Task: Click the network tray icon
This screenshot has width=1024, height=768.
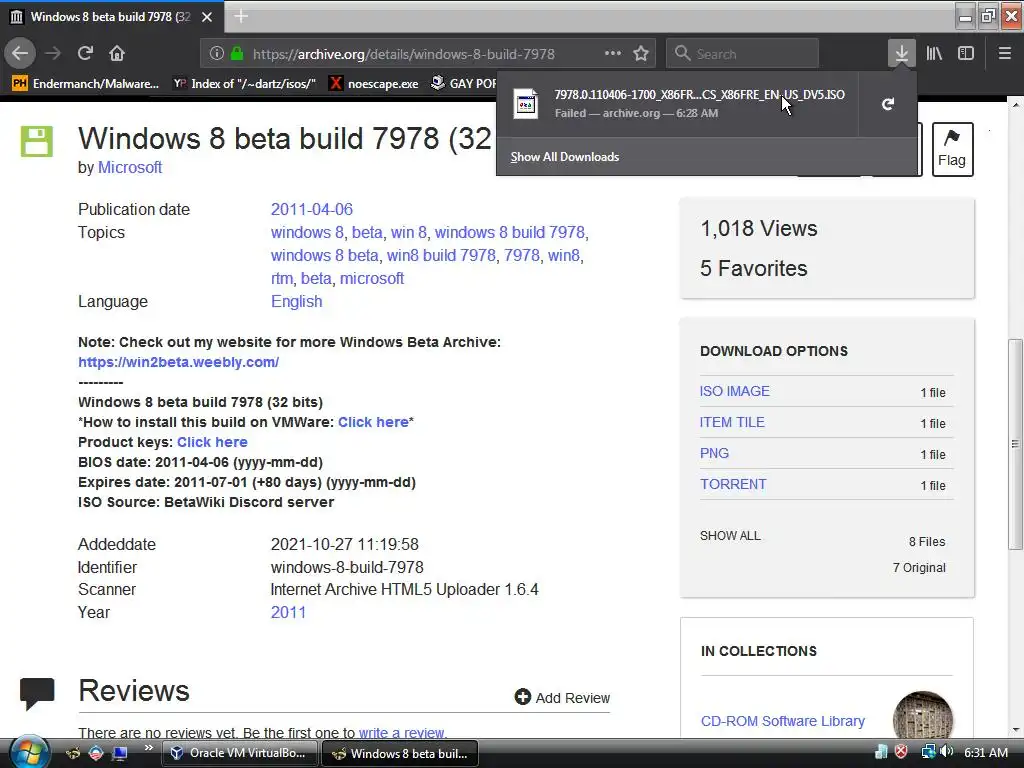Action: click(x=927, y=752)
